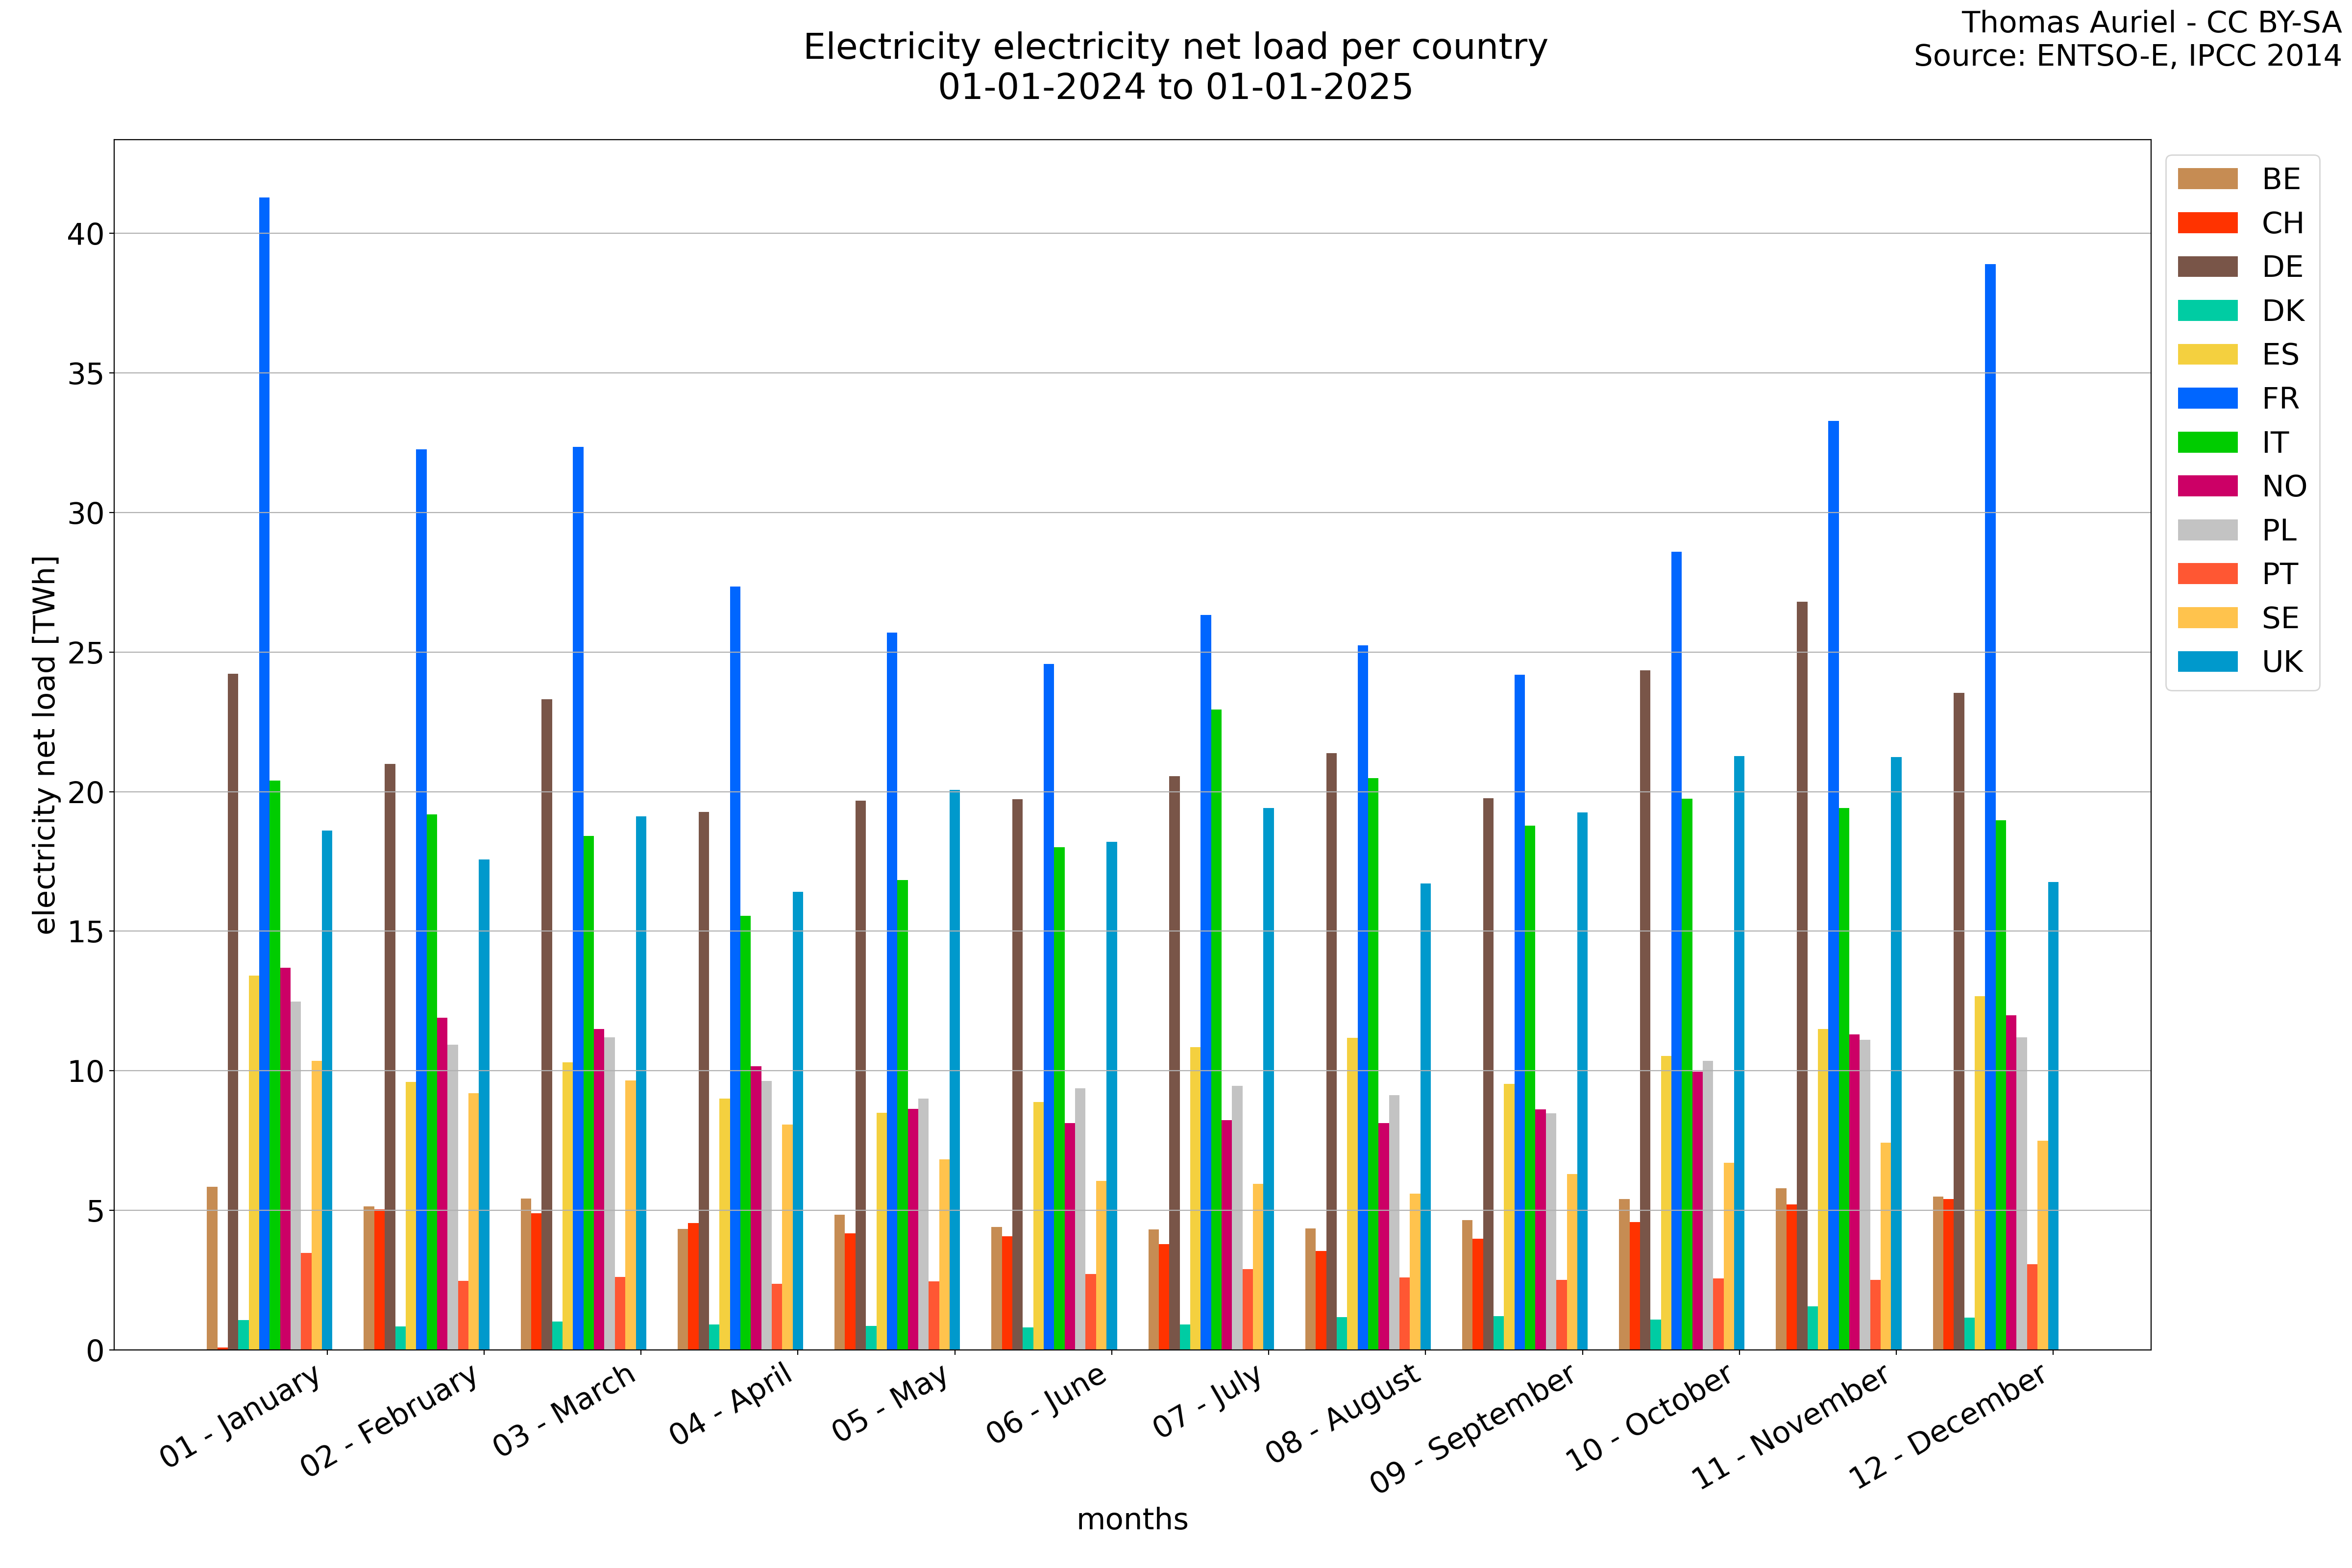Click the October UK bar

click(x=1739, y=1050)
